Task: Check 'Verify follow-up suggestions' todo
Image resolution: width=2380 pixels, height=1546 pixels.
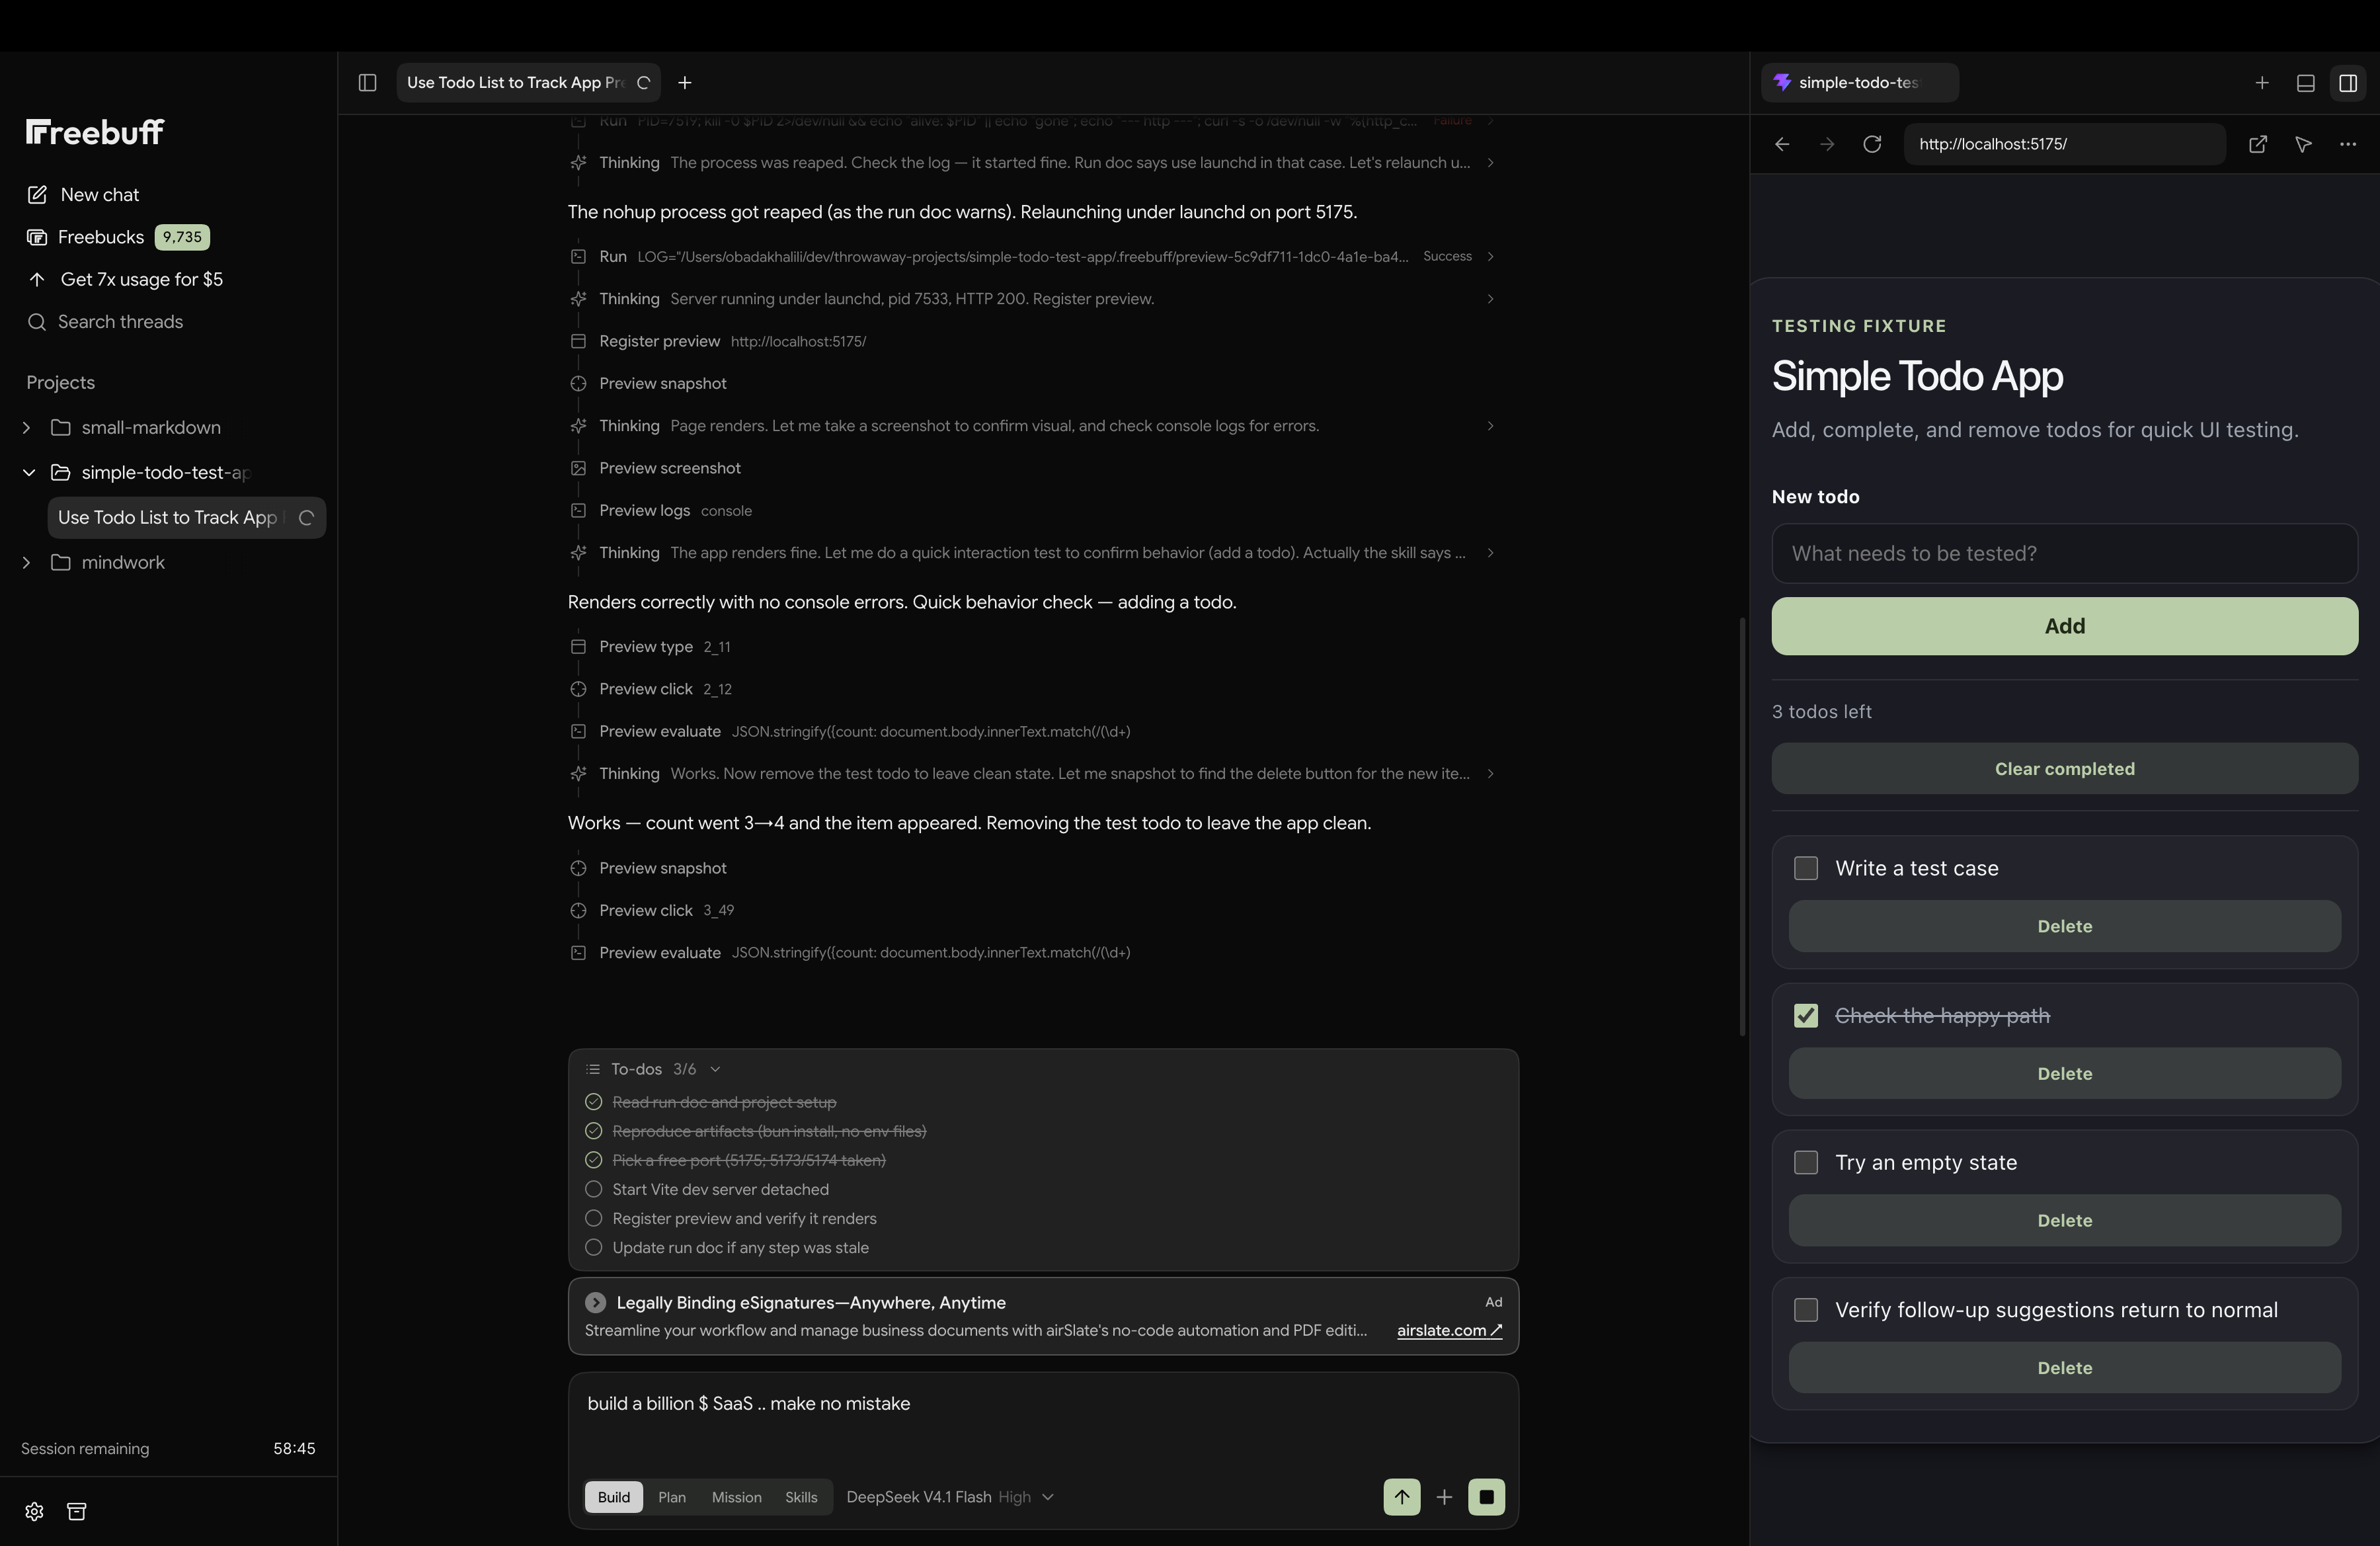Action: click(x=1806, y=1310)
